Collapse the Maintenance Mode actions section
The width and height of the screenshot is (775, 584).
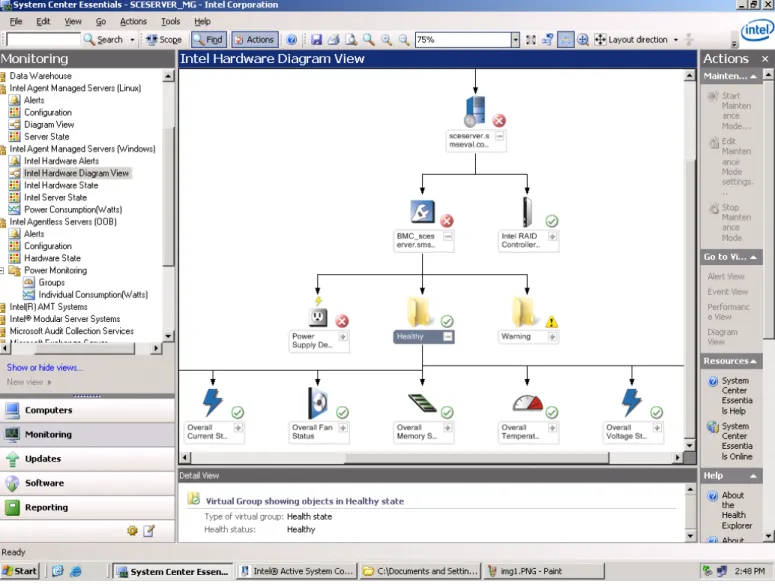pos(753,76)
